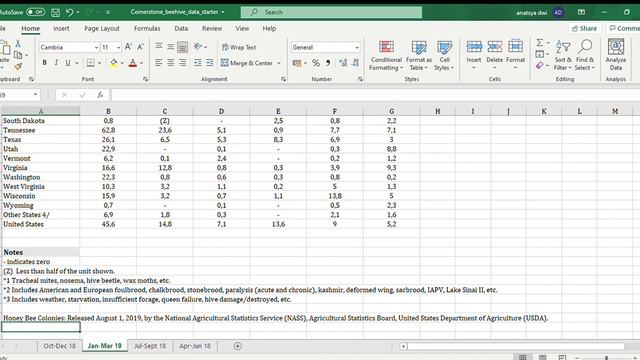Go to the Data tab
640x360 pixels.
[x=181, y=29]
